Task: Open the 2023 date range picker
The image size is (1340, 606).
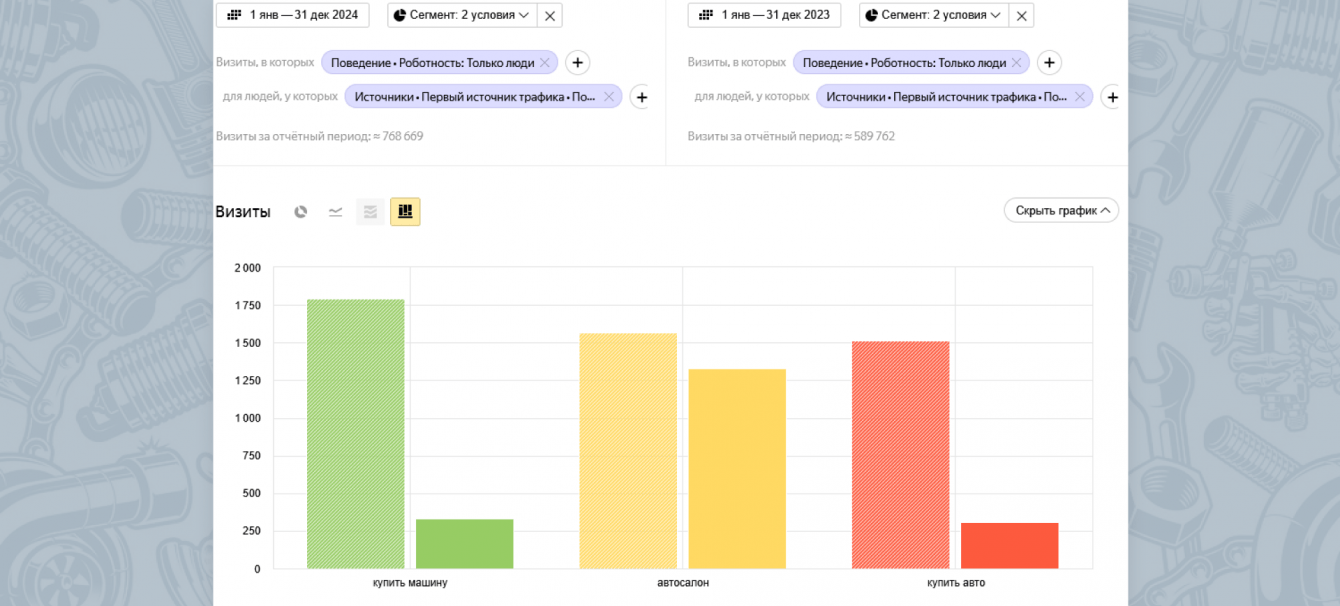Action: [x=765, y=15]
